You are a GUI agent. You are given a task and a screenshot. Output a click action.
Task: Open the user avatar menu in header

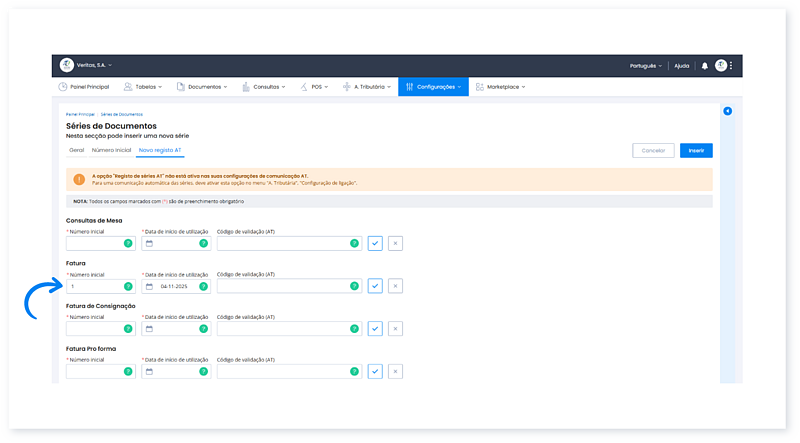click(x=721, y=66)
